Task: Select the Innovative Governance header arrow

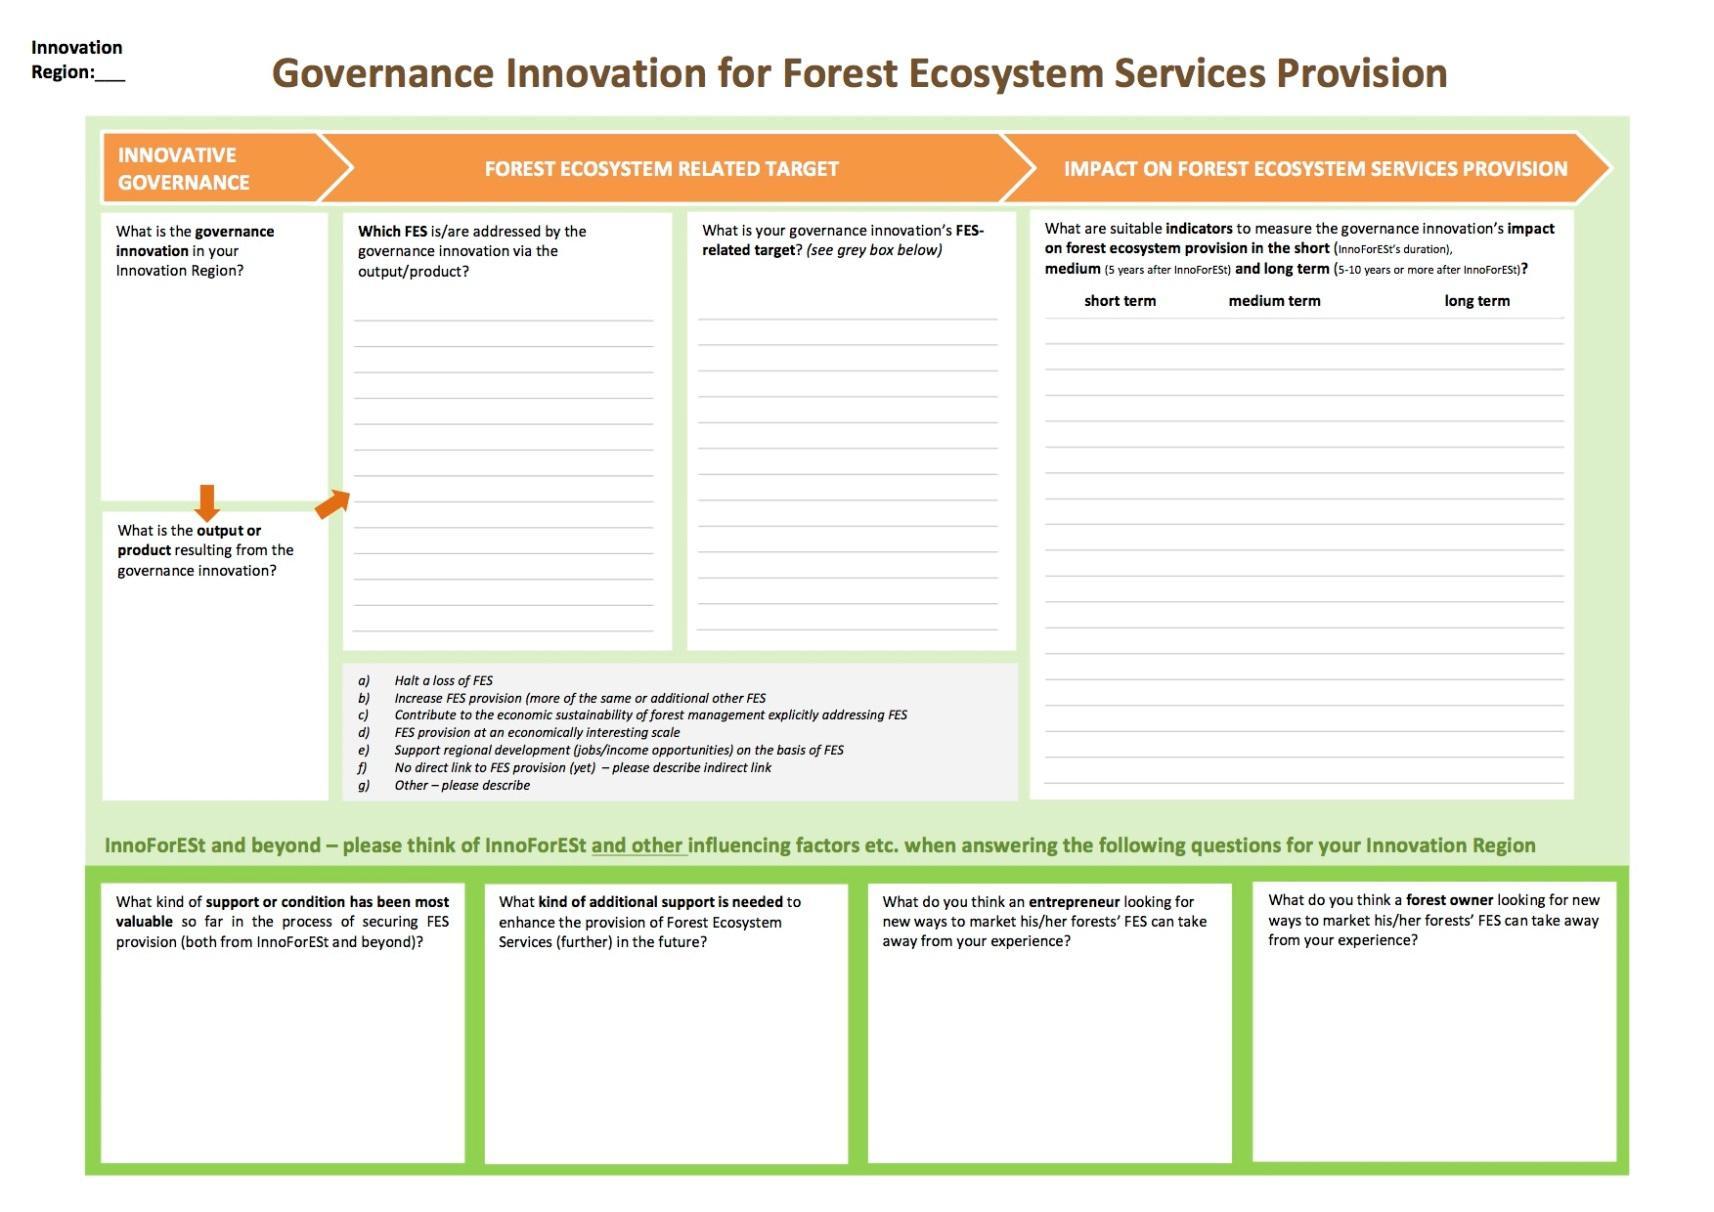Action: pyautogui.click(x=210, y=168)
